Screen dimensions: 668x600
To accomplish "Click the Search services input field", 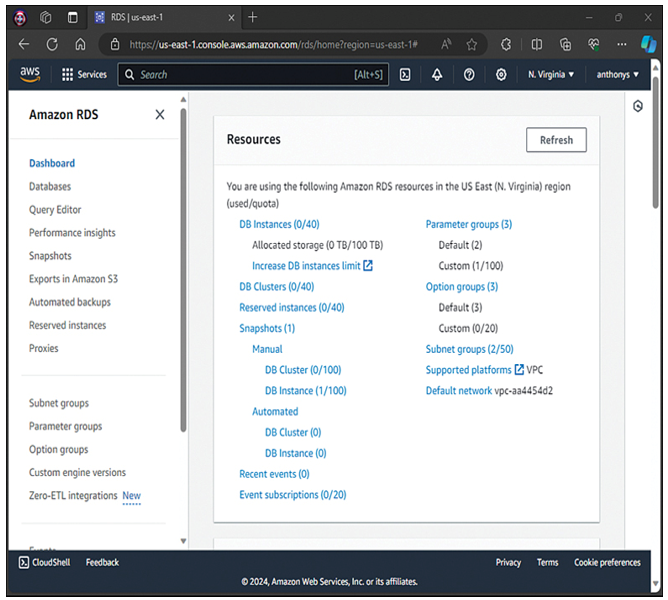I will [253, 75].
